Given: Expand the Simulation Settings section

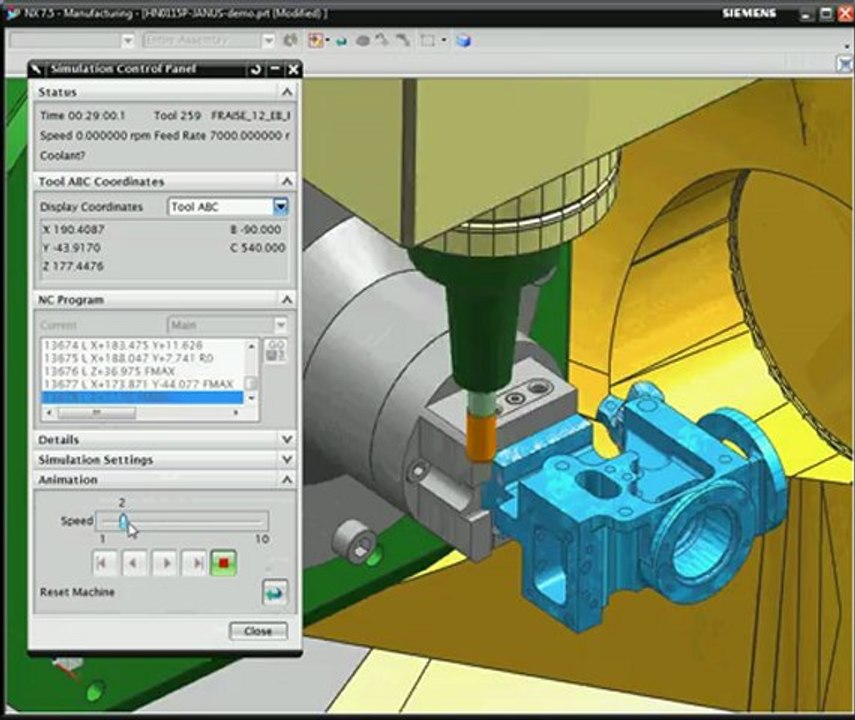Looking at the screenshot, I should click(x=287, y=459).
